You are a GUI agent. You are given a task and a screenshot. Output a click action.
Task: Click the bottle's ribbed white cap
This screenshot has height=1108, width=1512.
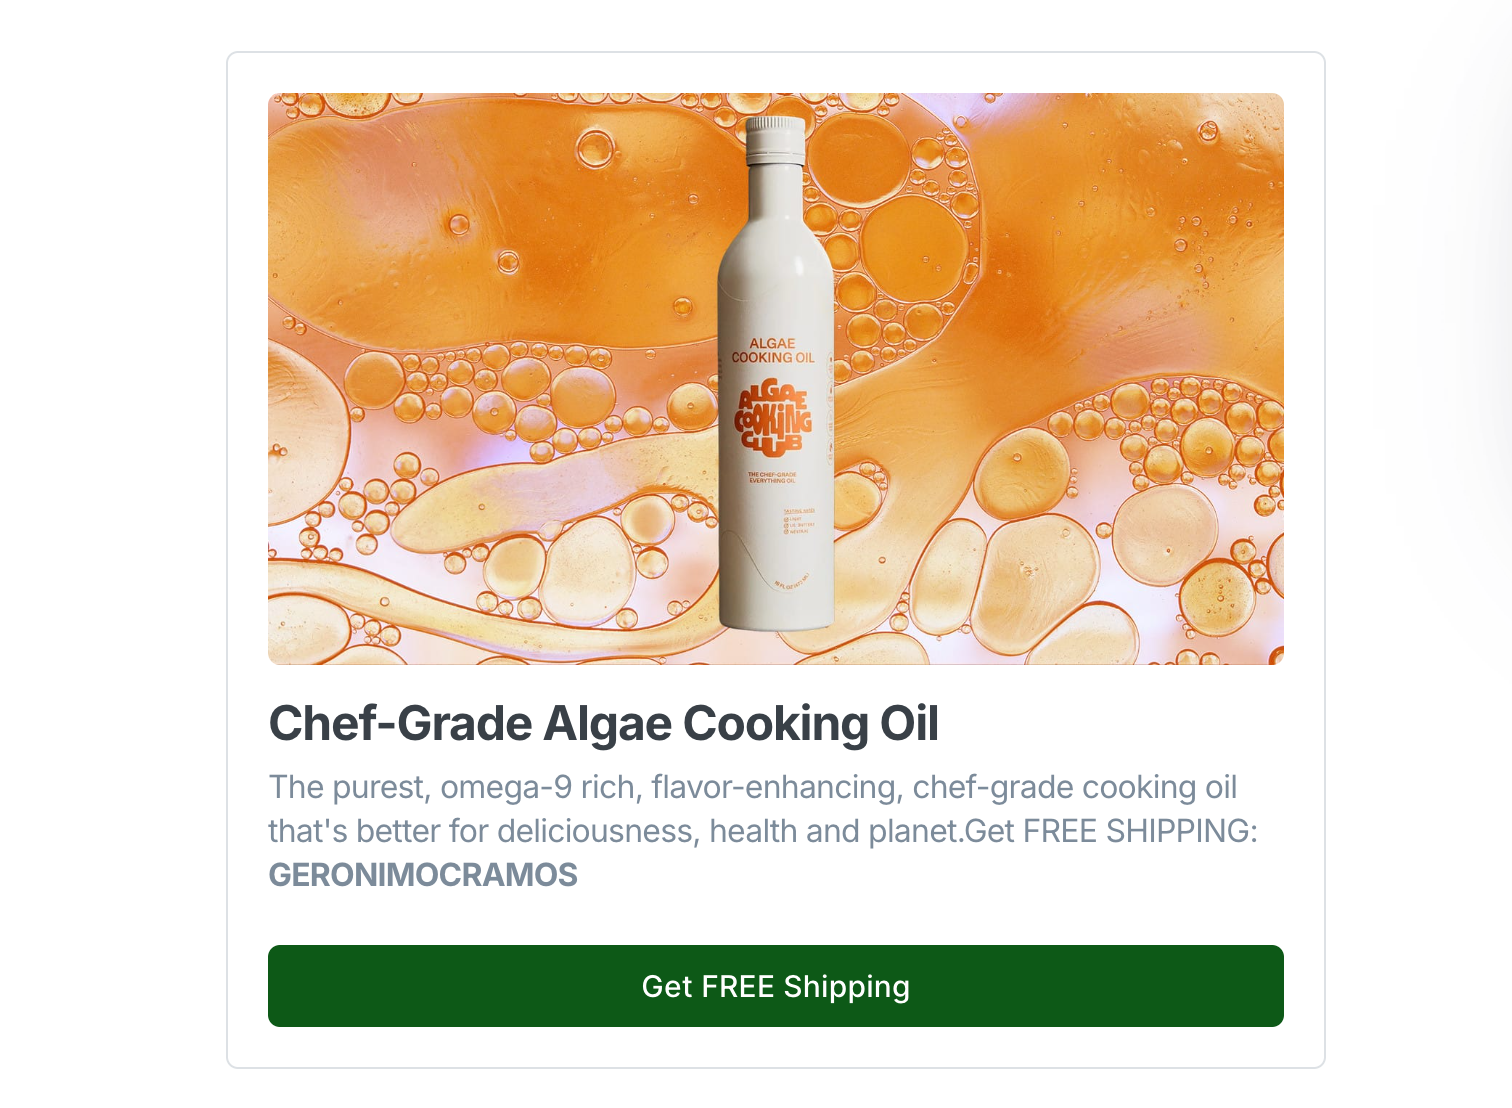tap(777, 138)
